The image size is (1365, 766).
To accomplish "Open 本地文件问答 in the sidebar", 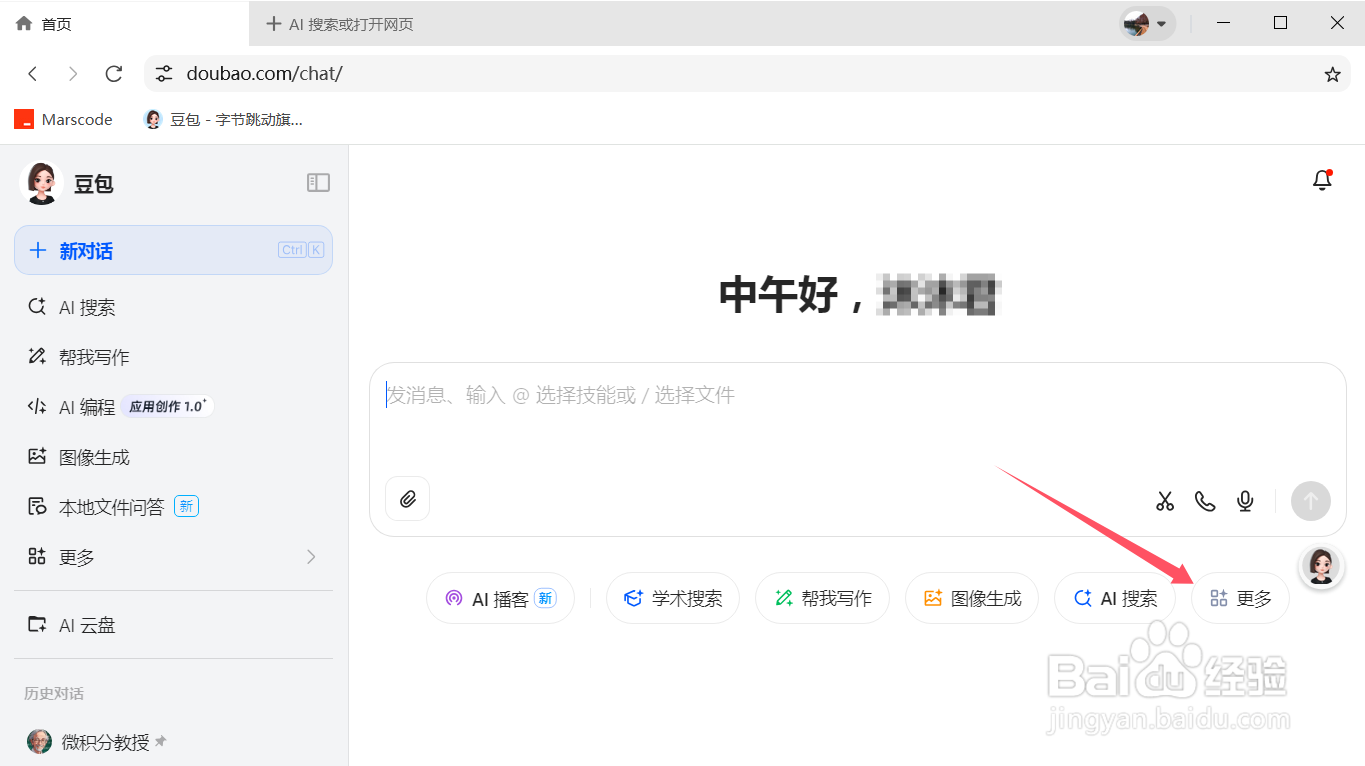I will pyautogui.click(x=173, y=507).
